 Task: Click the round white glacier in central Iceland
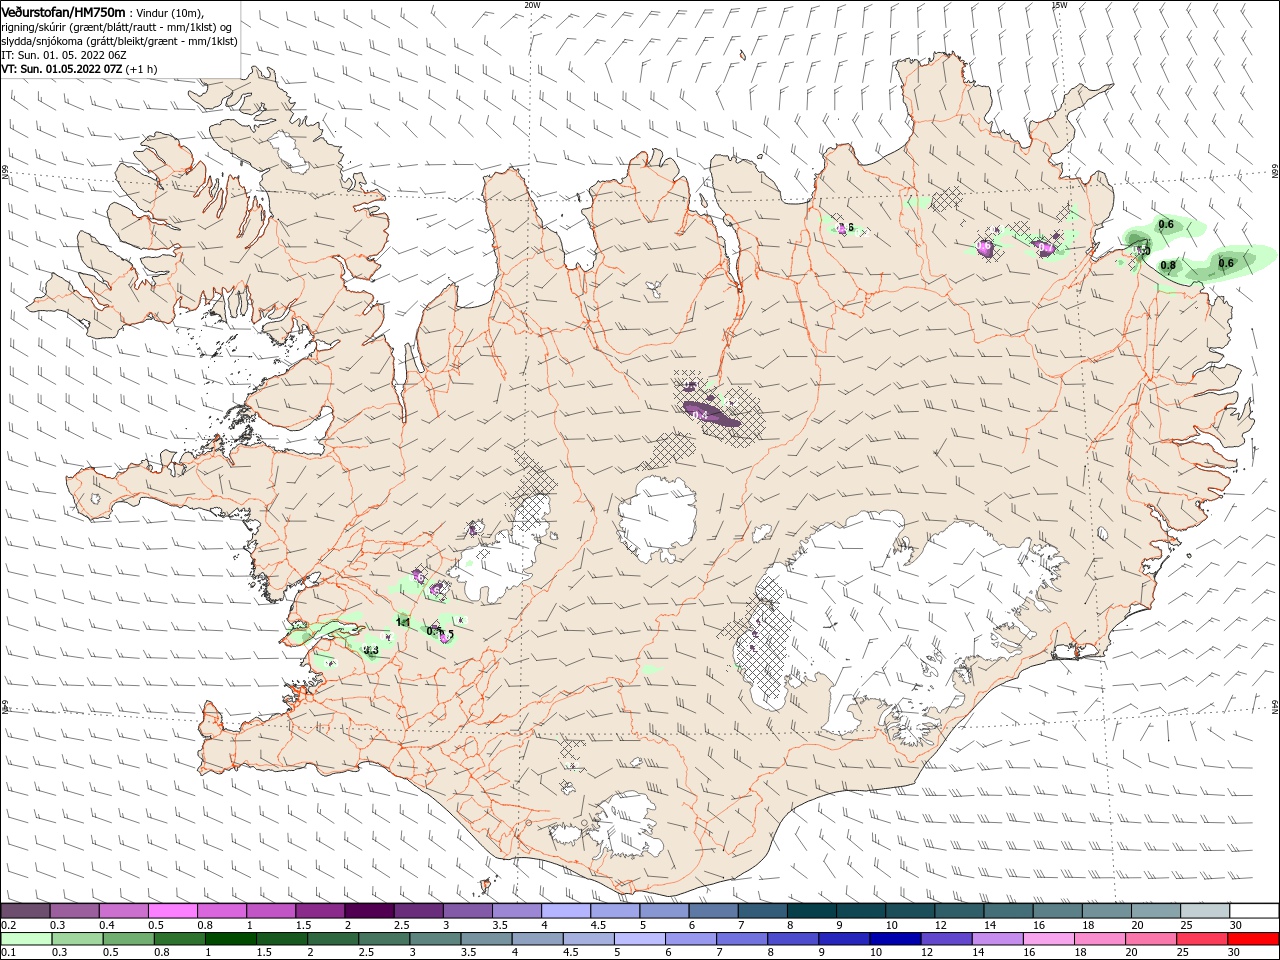[x=658, y=518]
